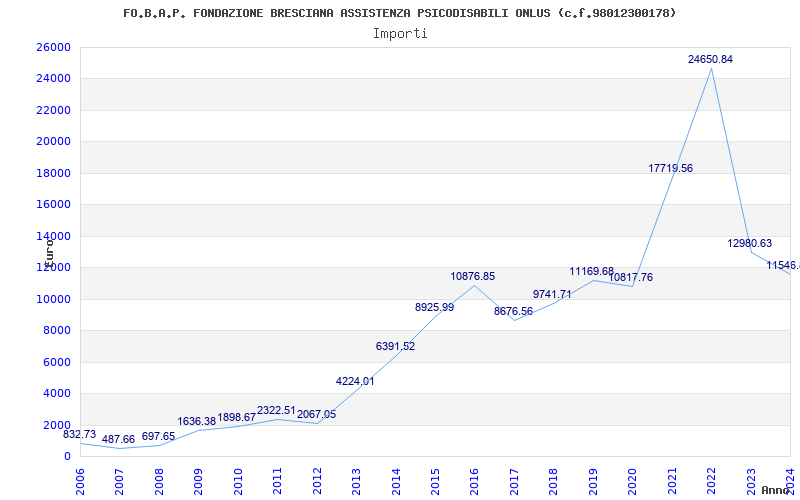
Task: Click the data label 10876.85
Action: click(x=472, y=277)
